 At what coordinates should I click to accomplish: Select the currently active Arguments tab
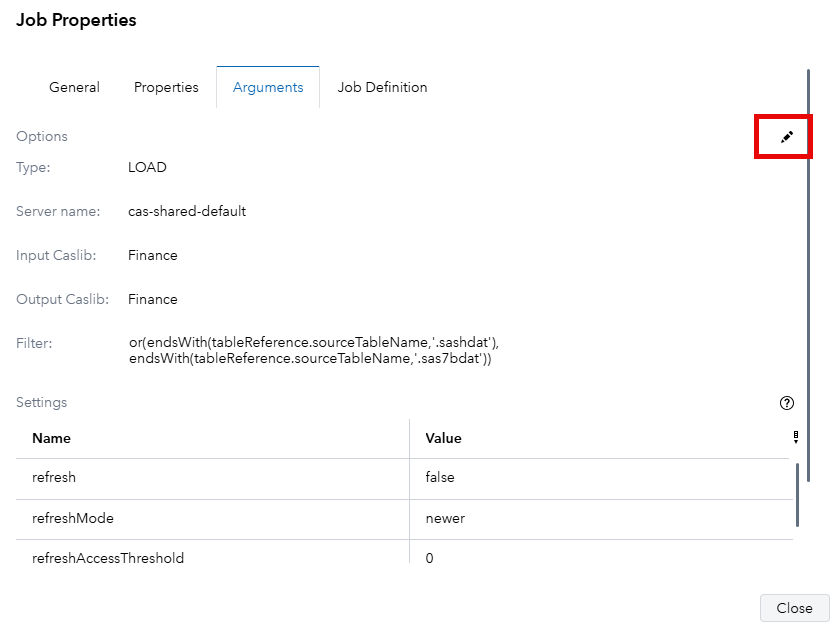(267, 87)
